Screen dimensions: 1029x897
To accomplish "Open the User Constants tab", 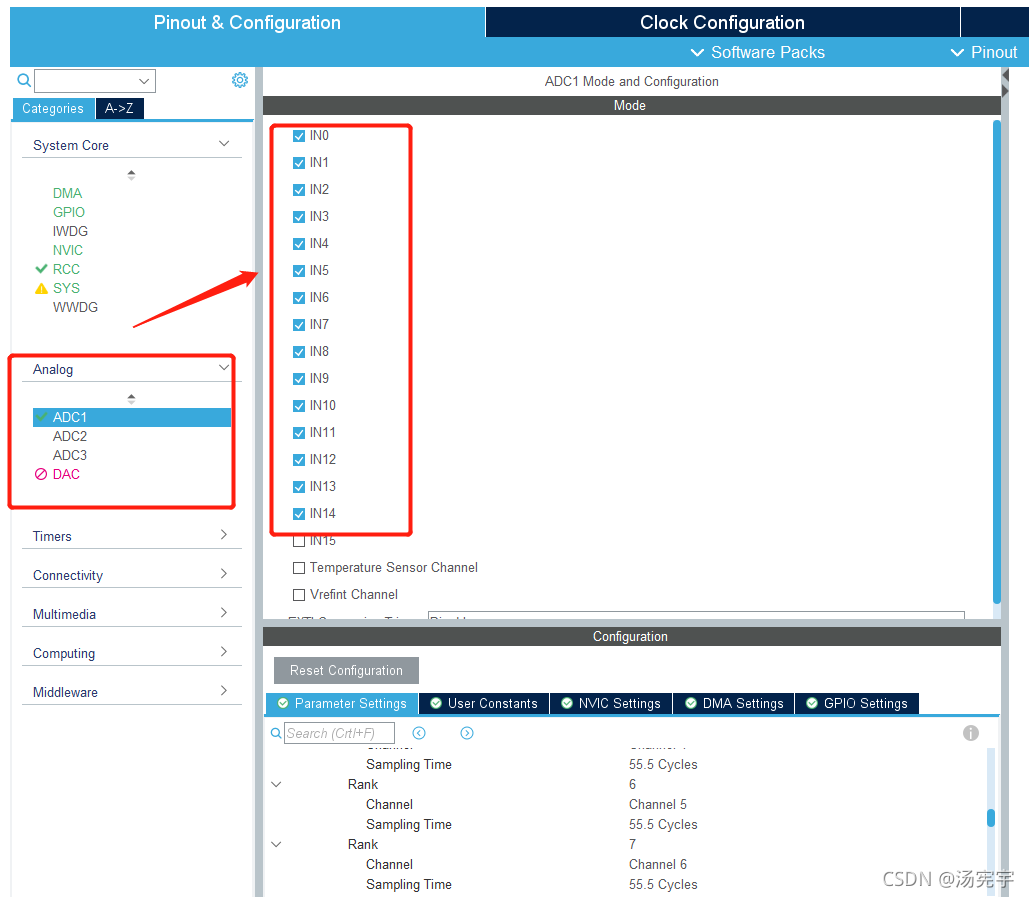I will [x=484, y=703].
